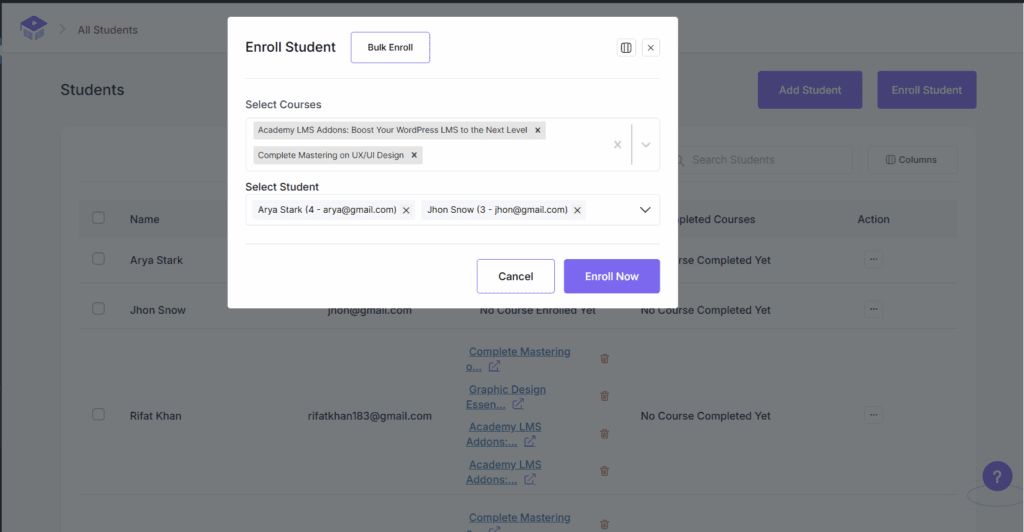Cancel the enroll student dialog
This screenshot has height=532, width=1024.
point(515,276)
